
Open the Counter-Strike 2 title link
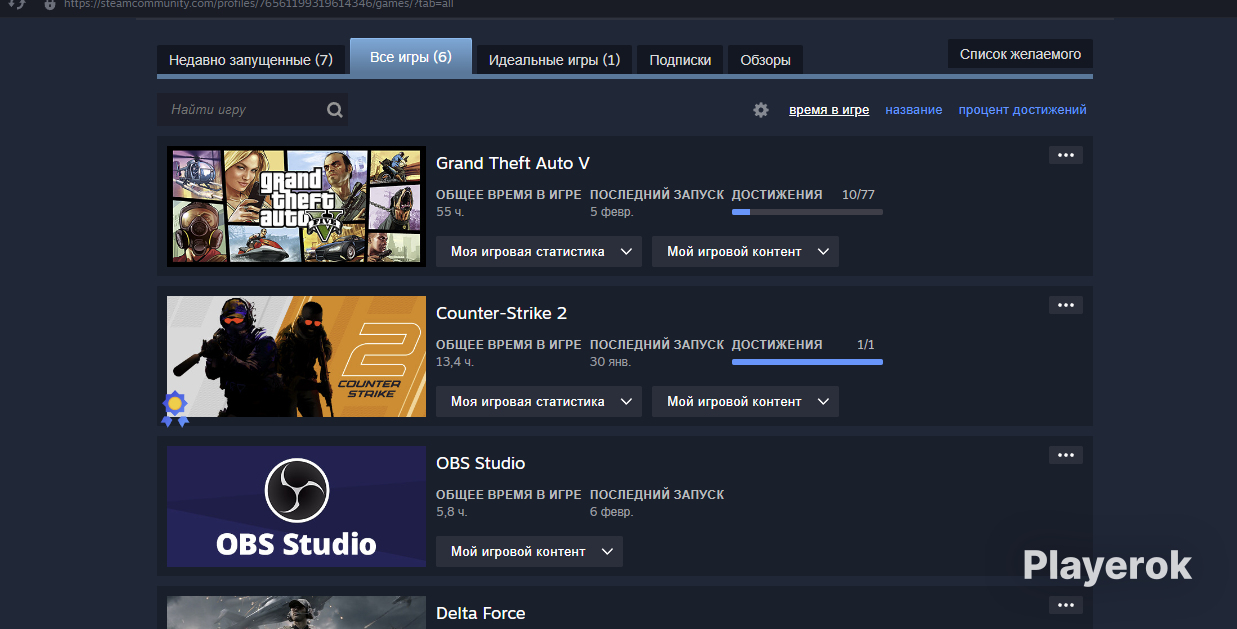point(502,313)
